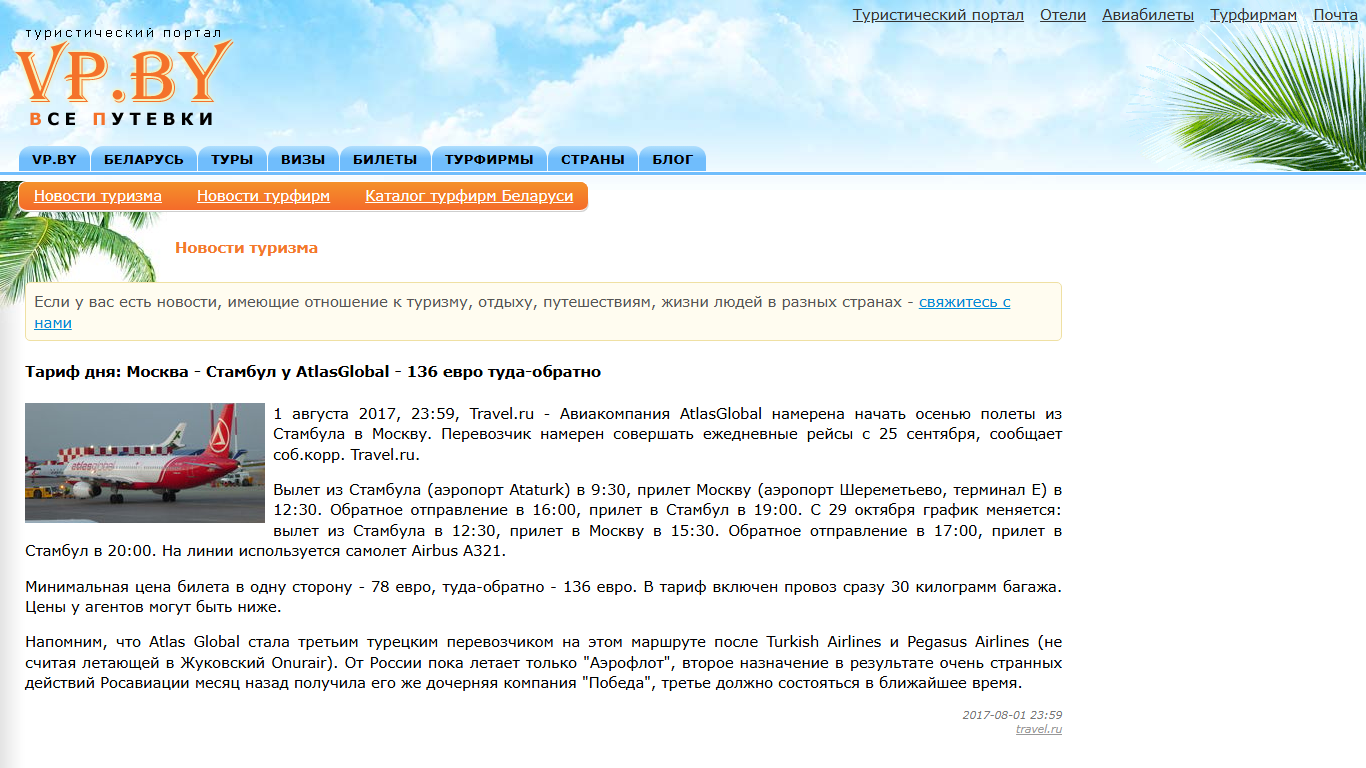Follow the свяжитесь с нами link

[x=965, y=302]
